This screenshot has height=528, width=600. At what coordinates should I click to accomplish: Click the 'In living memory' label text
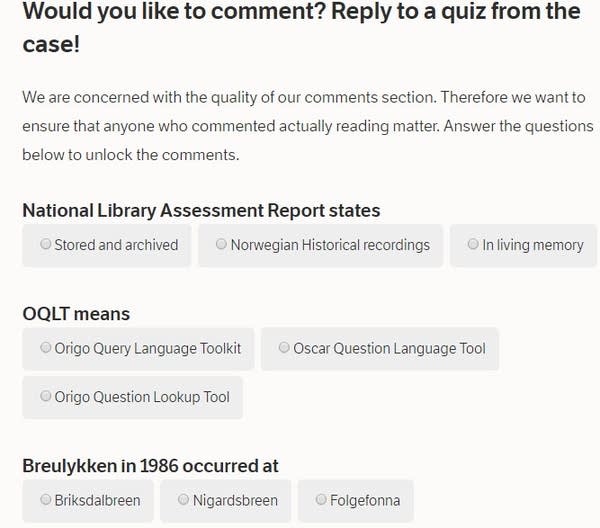click(532, 244)
